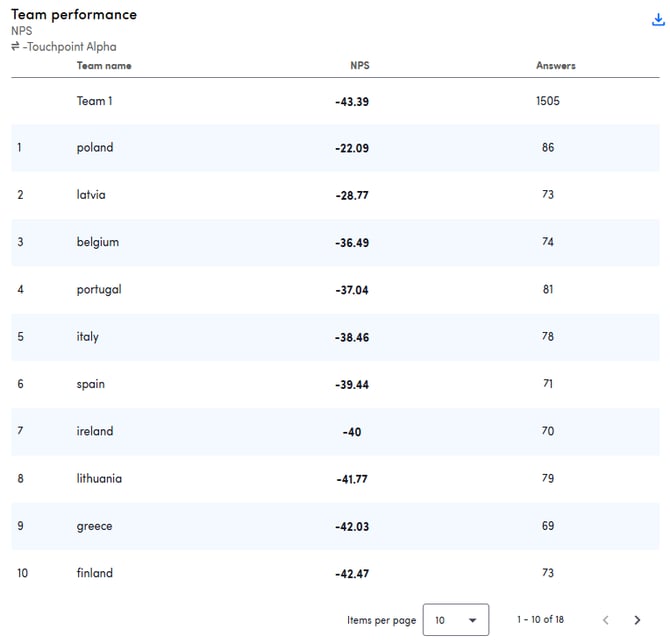
Task: Click the finland team name
Action: pos(95,573)
